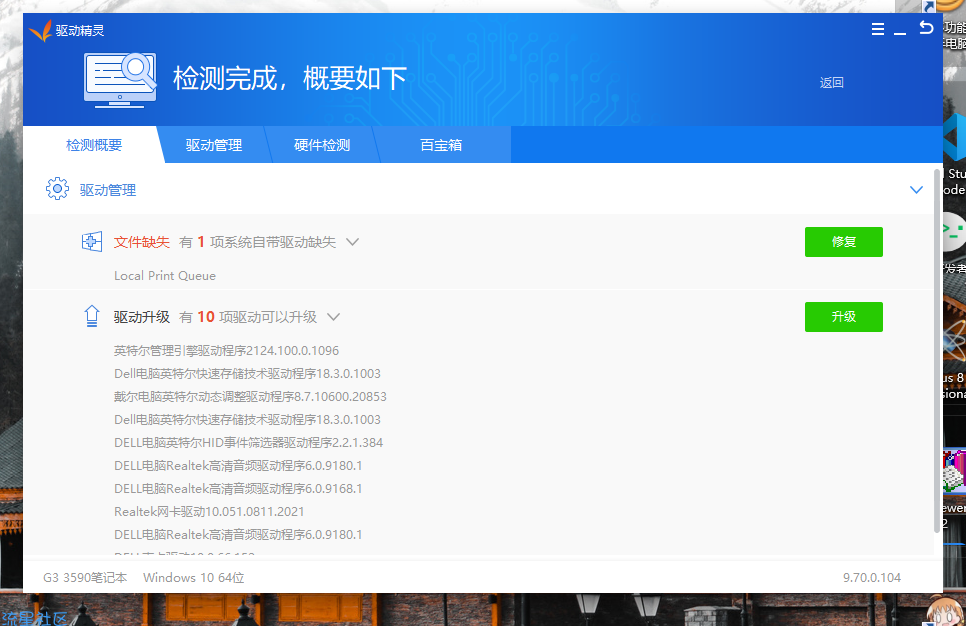Image resolution: width=966 pixels, height=626 pixels.
Task: Select DELL电脑英特尔HID事件筛选器驱动程序2.2.1.384
Action: (248, 442)
